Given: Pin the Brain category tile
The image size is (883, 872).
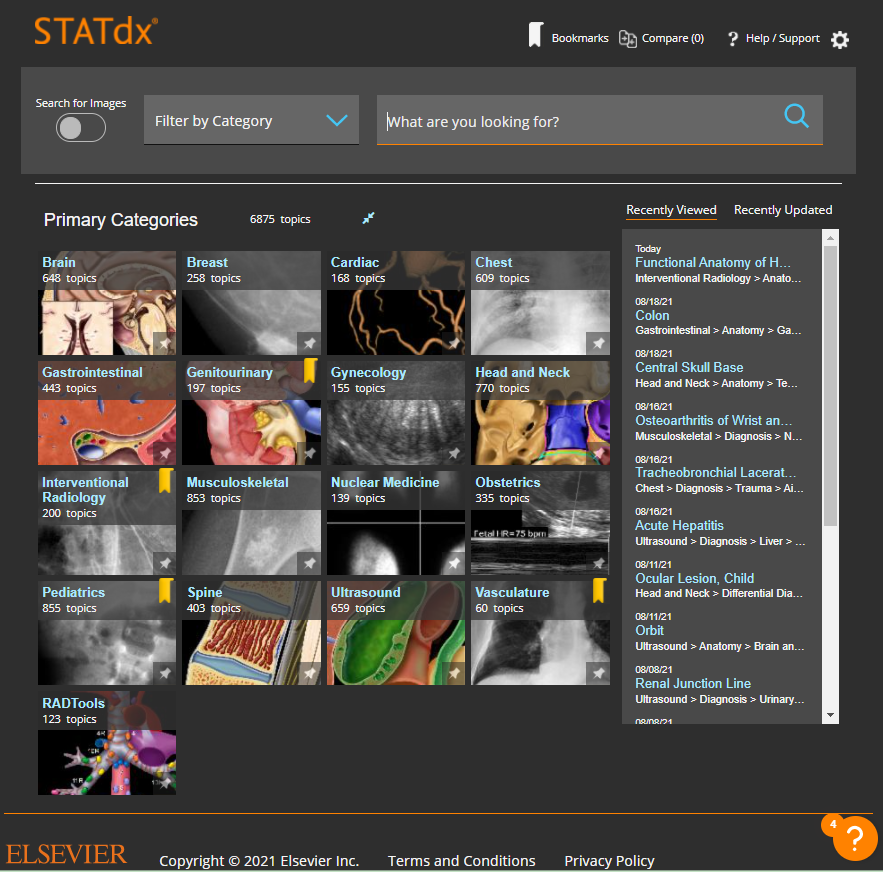Looking at the screenshot, I should (164, 343).
